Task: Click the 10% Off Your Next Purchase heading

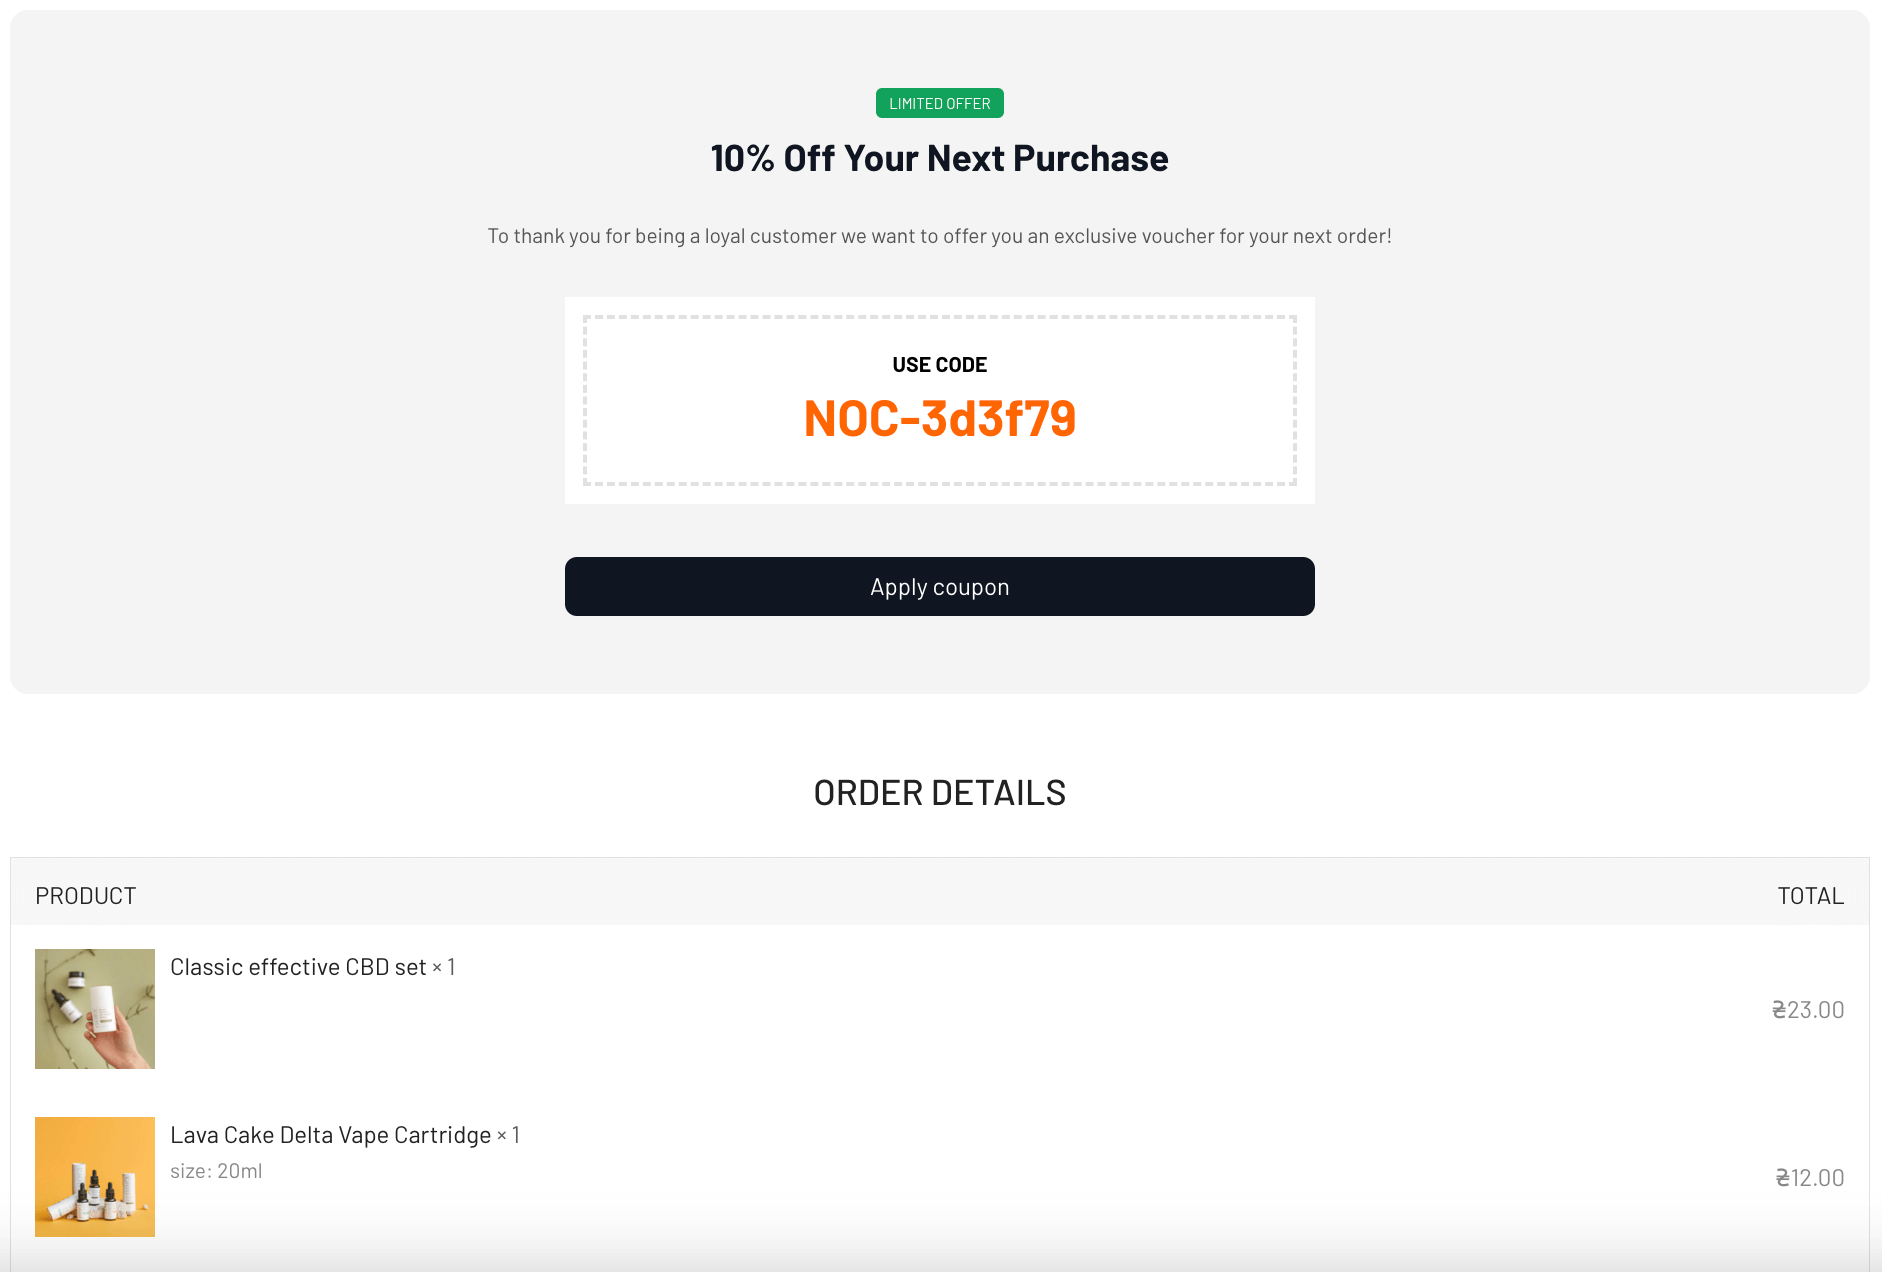Action: pyautogui.click(x=939, y=159)
